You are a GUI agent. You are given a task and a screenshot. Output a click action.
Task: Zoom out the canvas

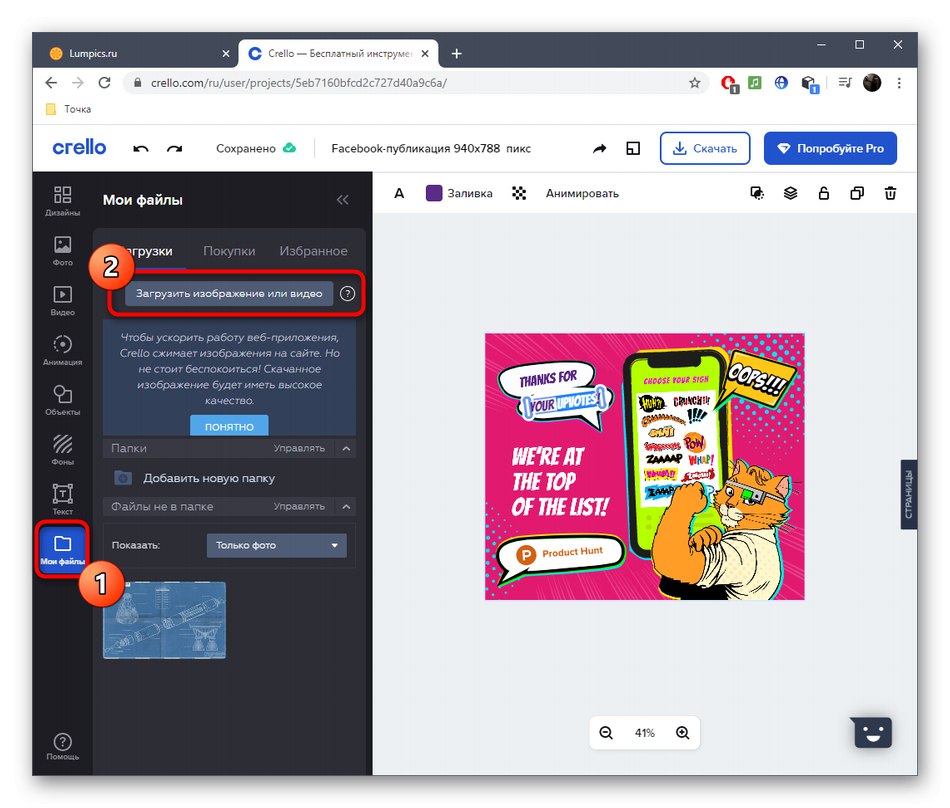coord(606,733)
